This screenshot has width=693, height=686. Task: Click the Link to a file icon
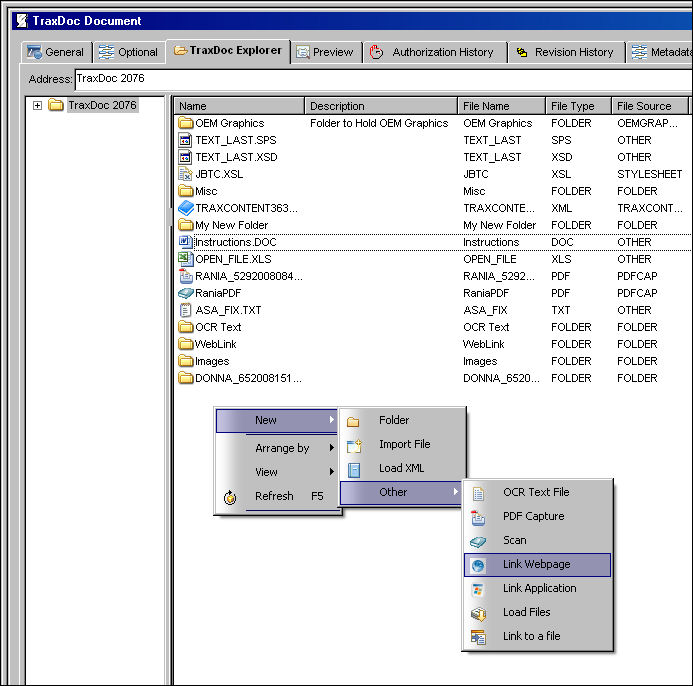(x=478, y=637)
